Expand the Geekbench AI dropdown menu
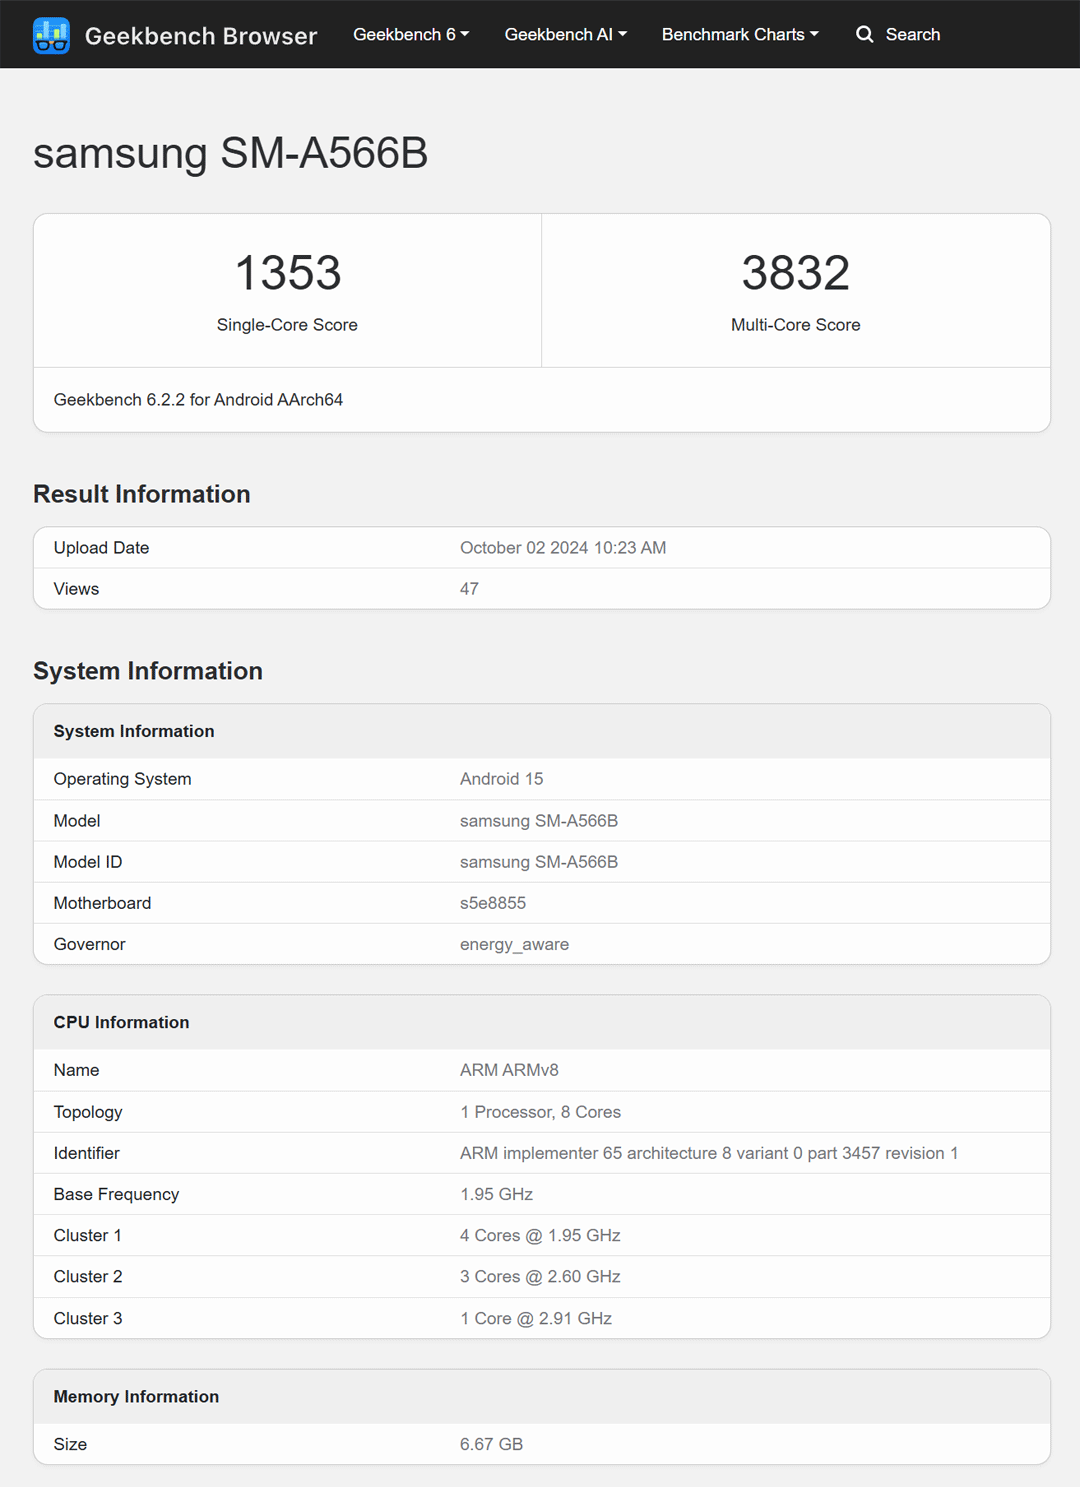The image size is (1080, 1487). coord(566,34)
